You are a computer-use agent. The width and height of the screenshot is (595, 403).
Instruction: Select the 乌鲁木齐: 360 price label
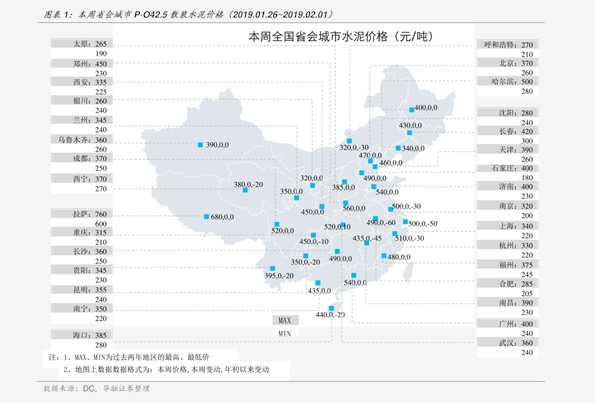[82, 140]
